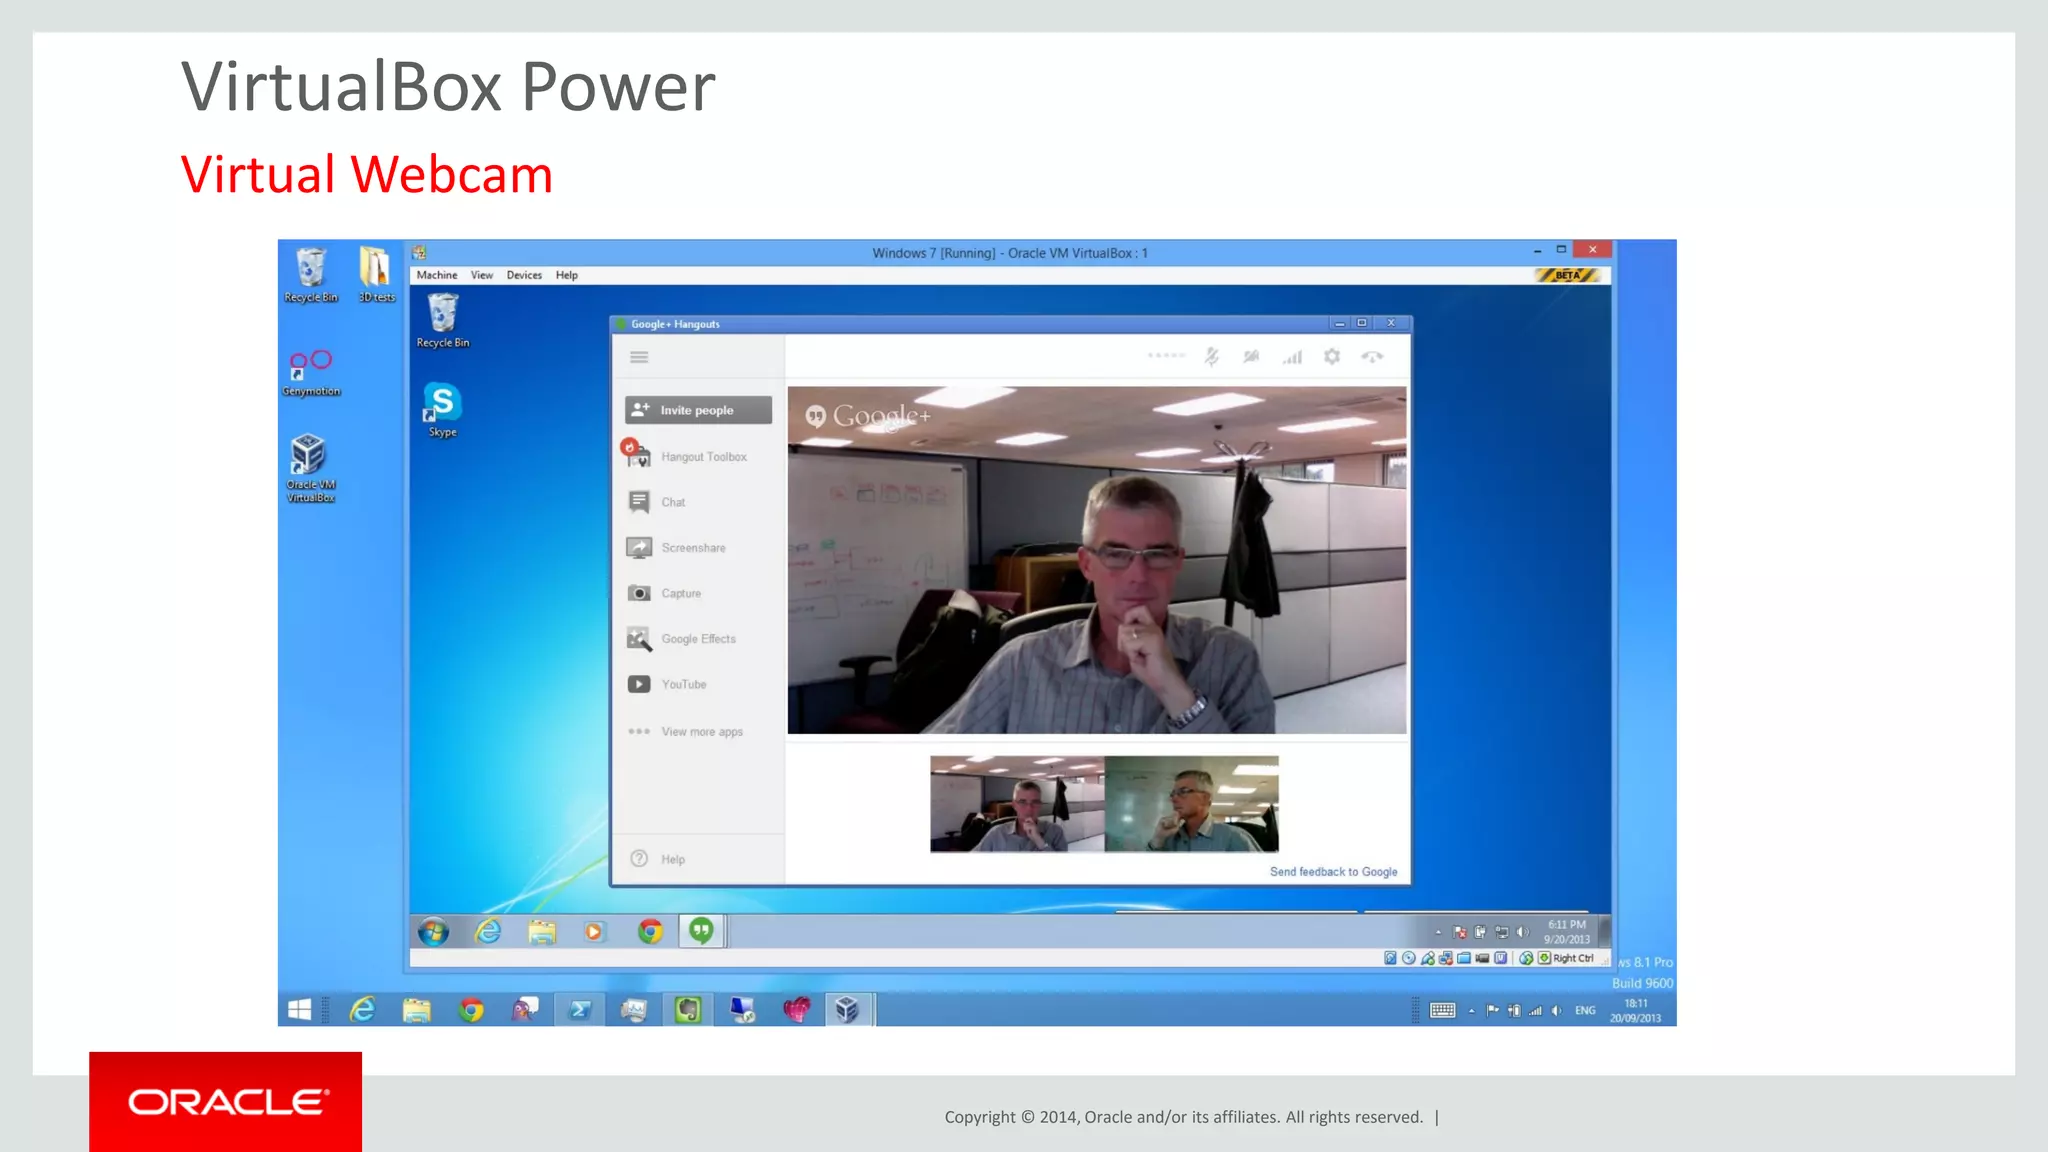Image resolution: width=2048 pixels, height=1152 pixels.
Task: Expand View more apps
Action: [x=701, y=732]
